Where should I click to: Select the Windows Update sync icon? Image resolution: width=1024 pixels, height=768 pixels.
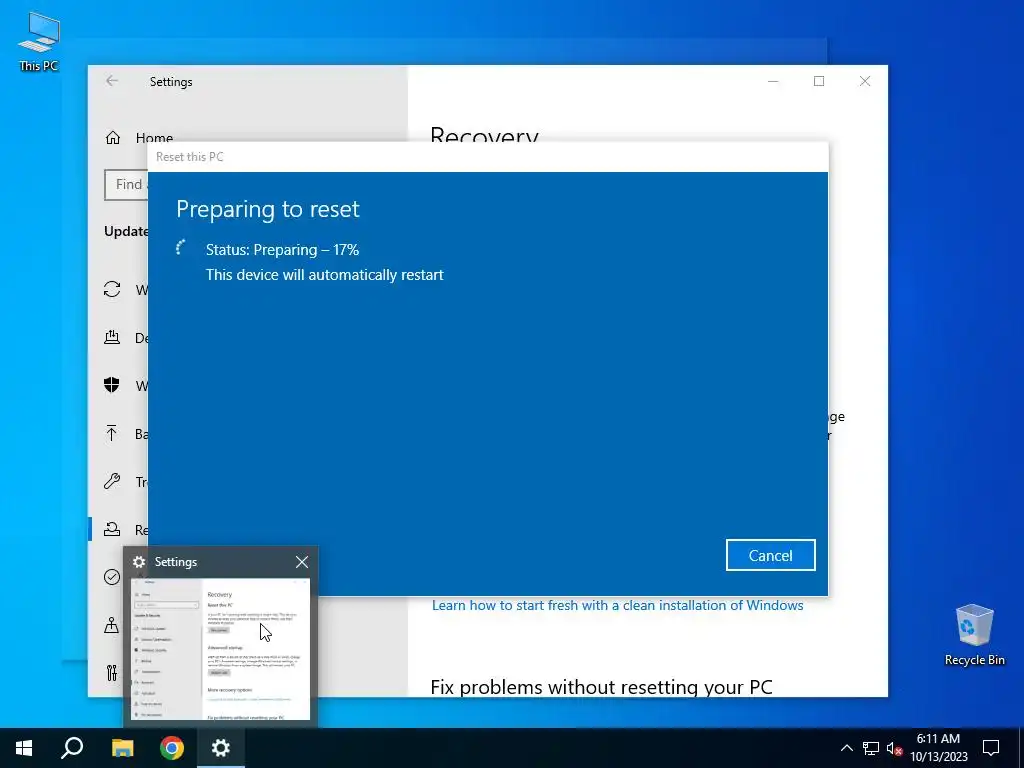pos(112,289)
